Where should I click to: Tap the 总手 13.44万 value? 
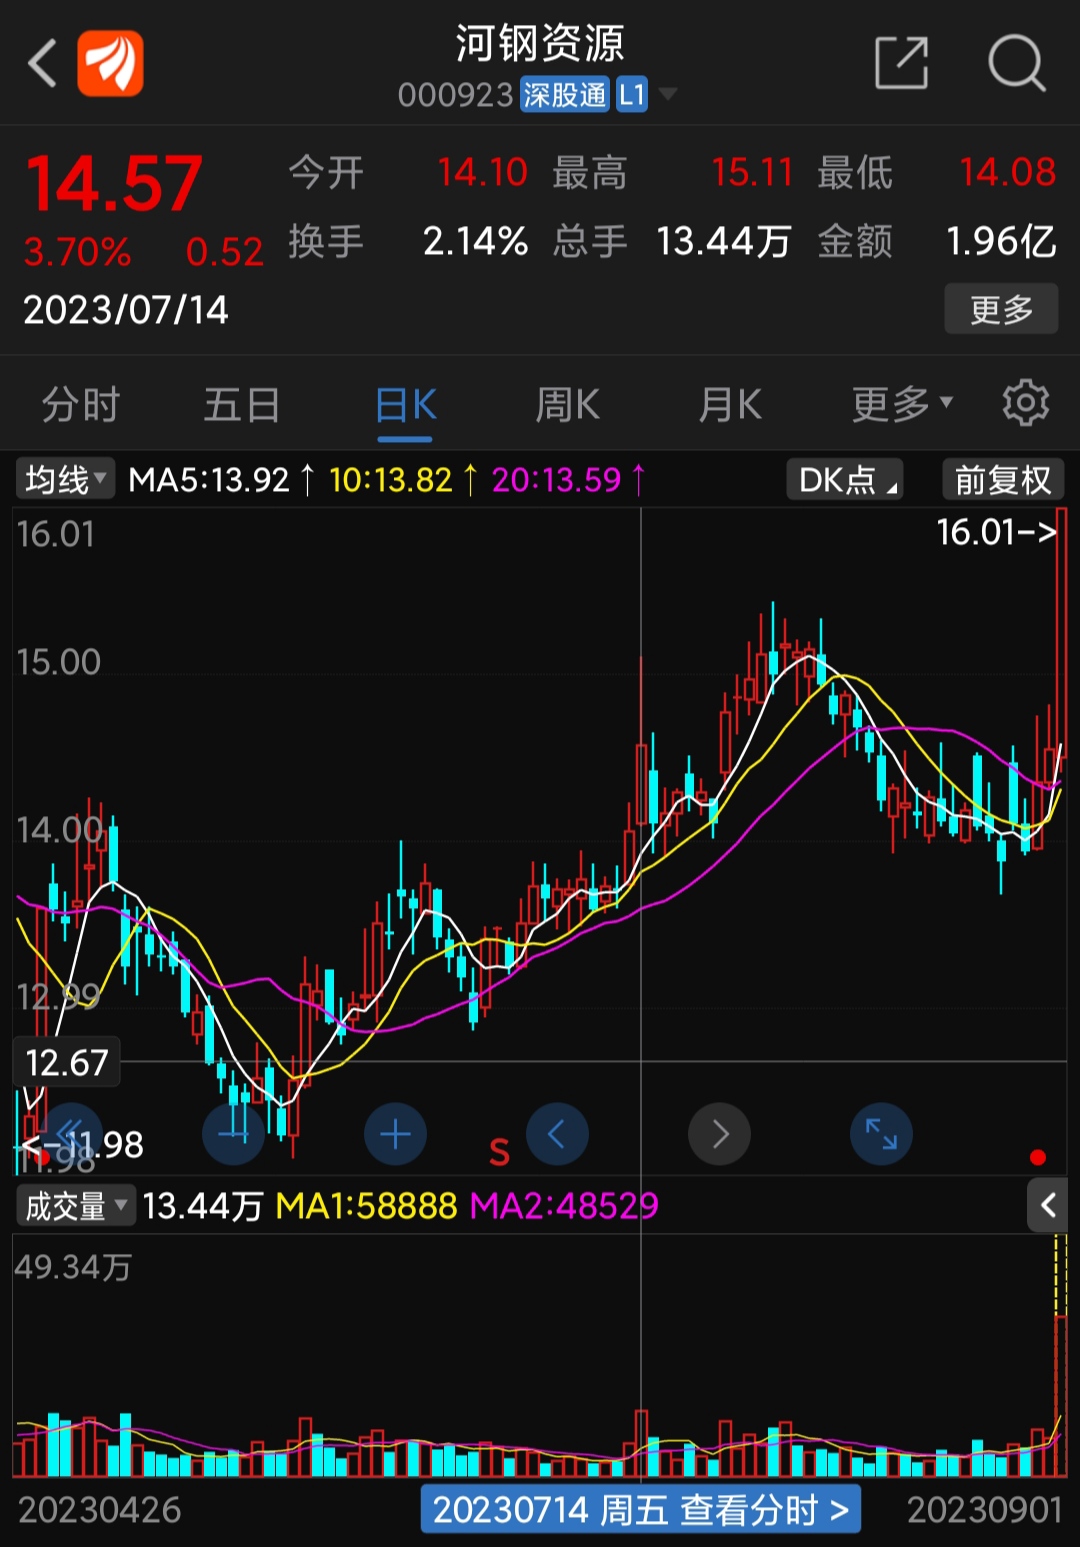[724, 241]
